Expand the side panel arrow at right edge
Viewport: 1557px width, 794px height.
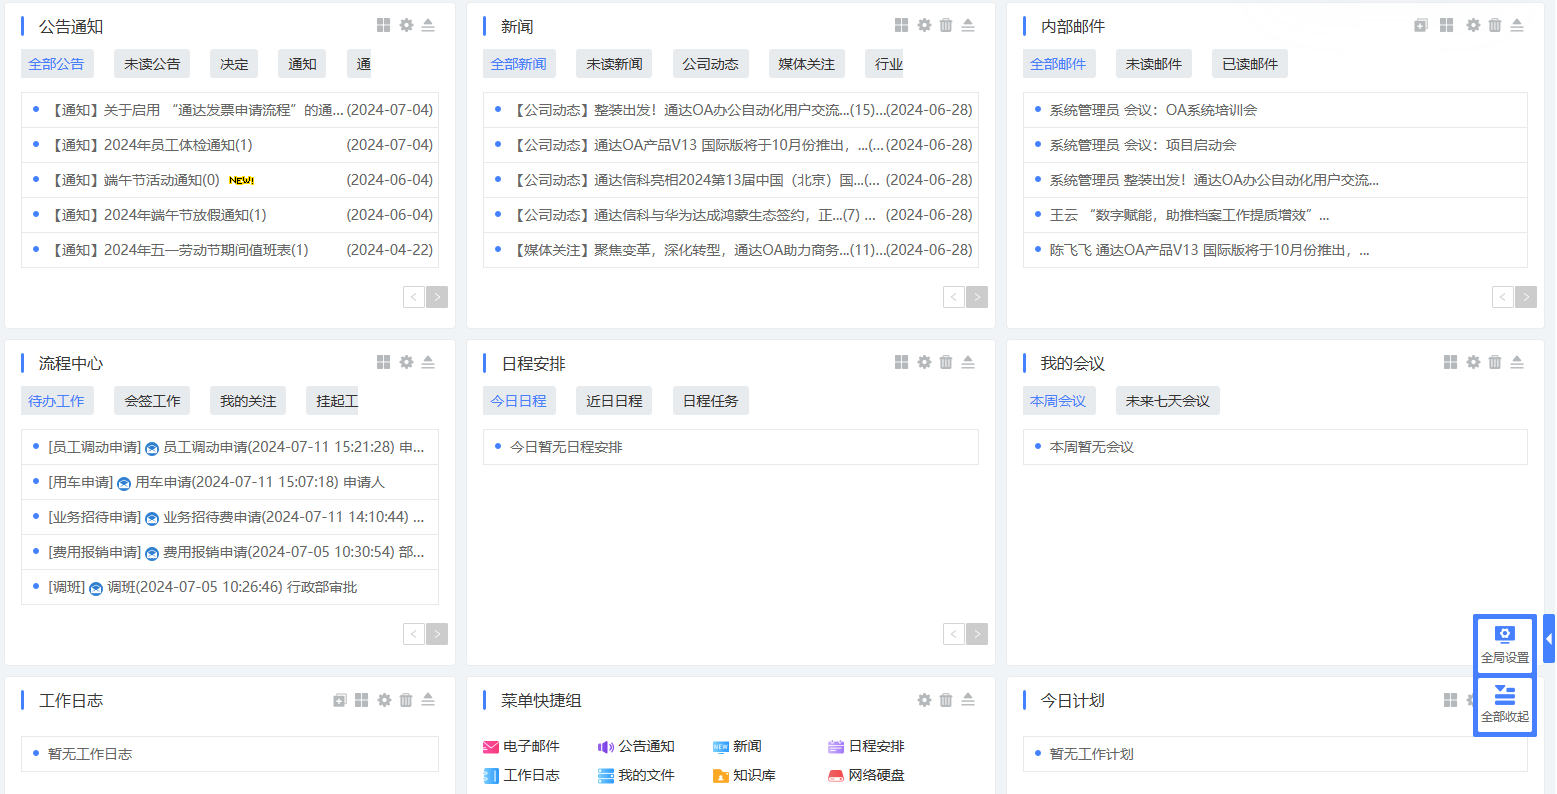[x=1549, y=638]
